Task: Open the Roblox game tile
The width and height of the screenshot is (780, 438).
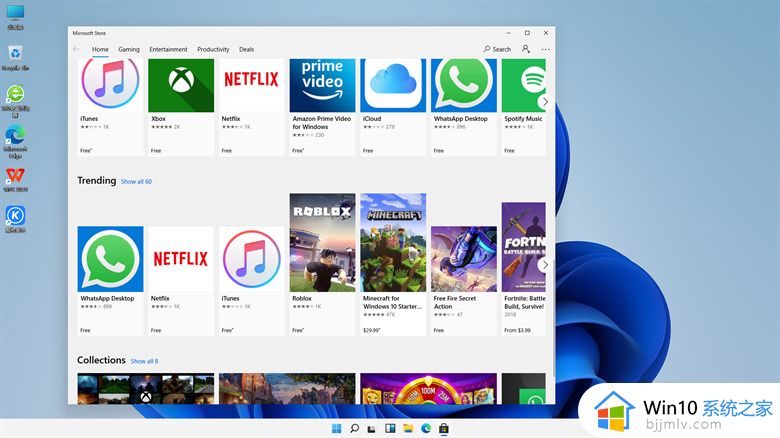Action: pos(322,264)
